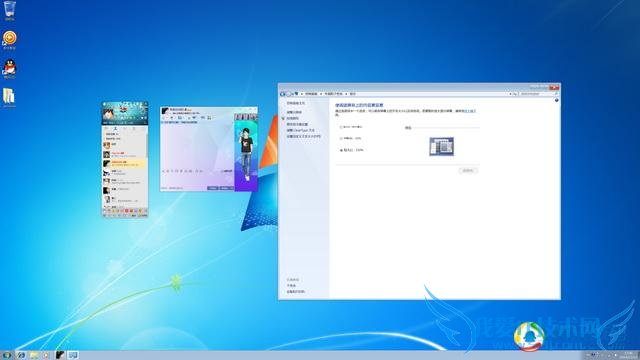The height and width of the screenshot is (360, 640).
Task: Click the Apply button in Display settings
Action: [x=468, y=170]
